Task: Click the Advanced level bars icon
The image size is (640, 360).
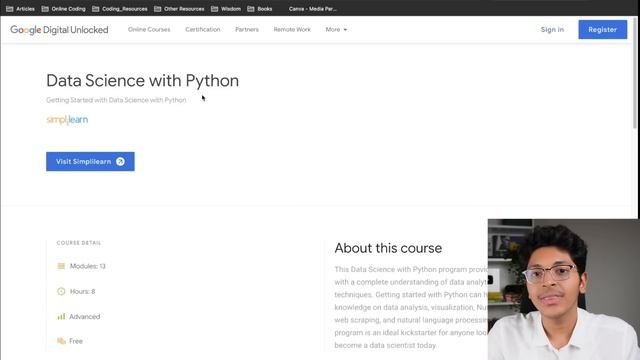Action: pos(61,316)
